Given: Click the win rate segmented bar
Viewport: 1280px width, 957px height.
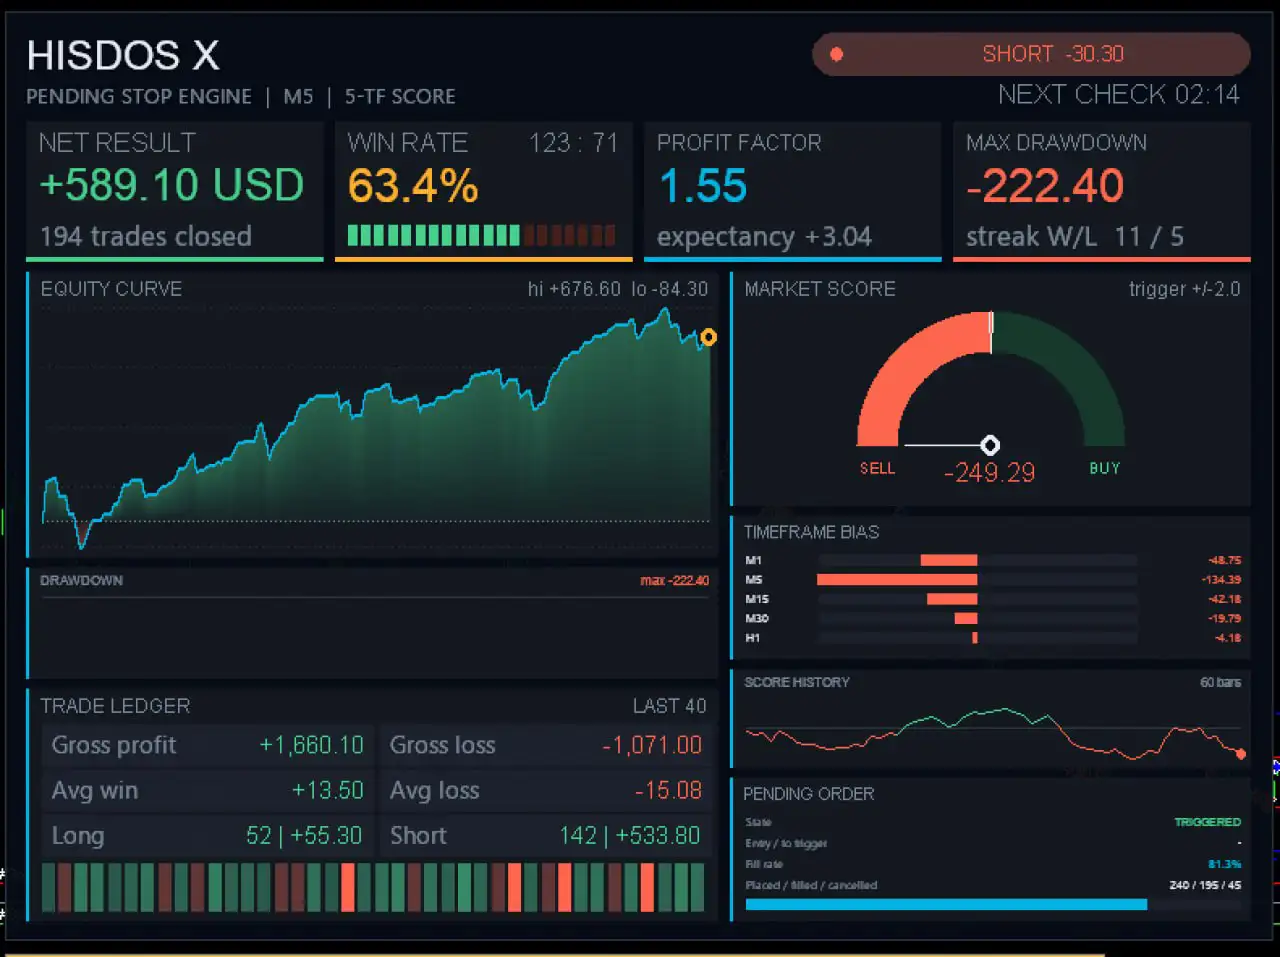Looking at the screenshot, I should (481, 235).
